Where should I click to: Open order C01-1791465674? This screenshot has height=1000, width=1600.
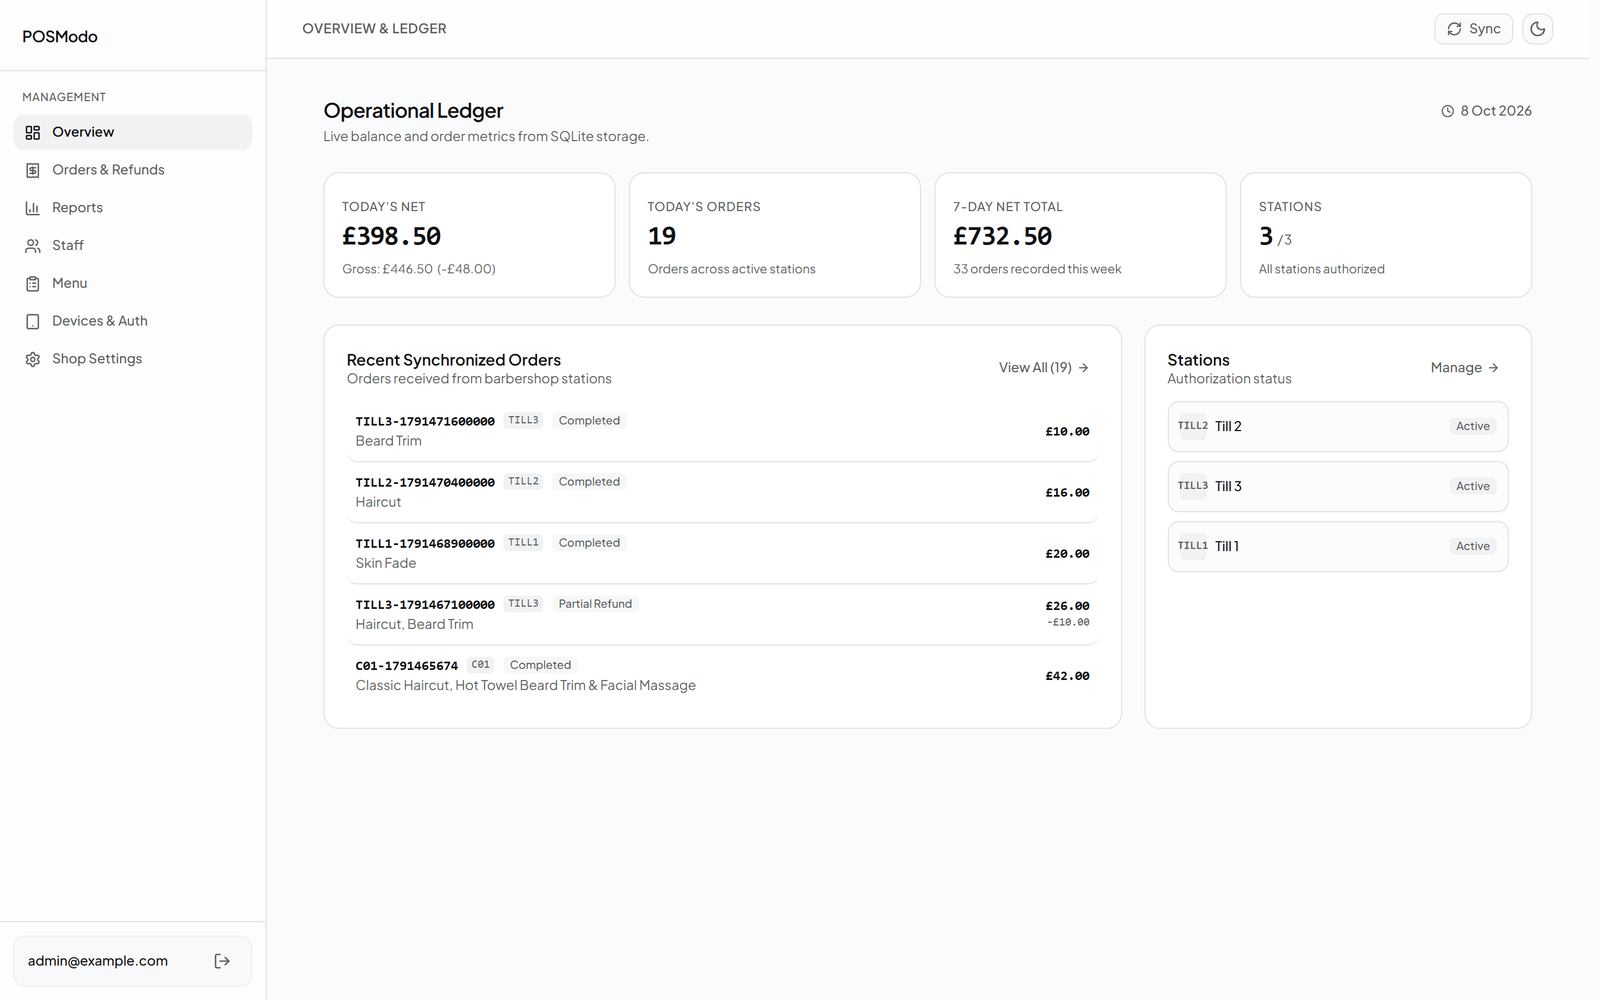click(722, 675)
